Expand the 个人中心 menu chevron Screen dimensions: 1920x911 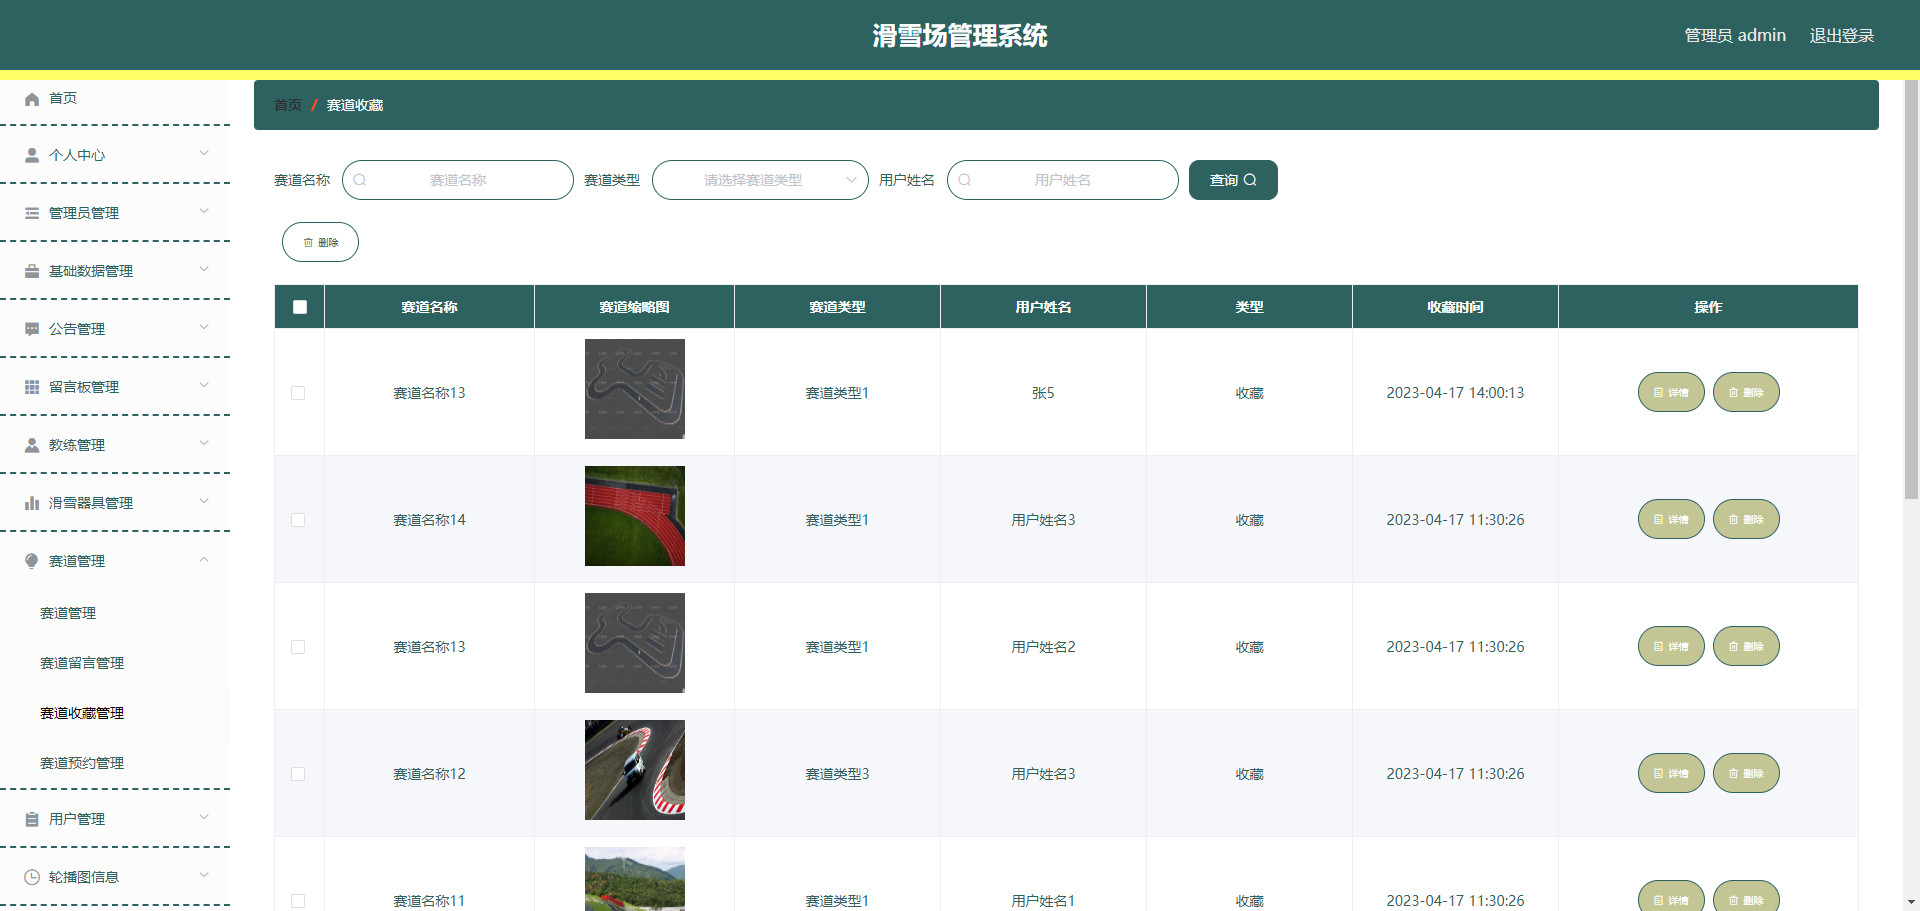204,153
